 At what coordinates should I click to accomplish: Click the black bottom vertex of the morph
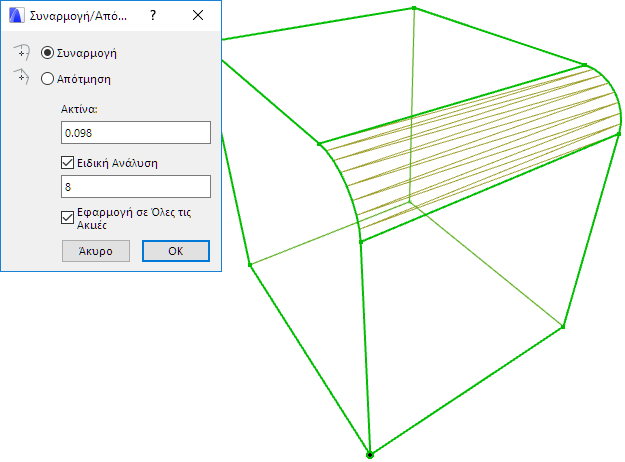tap(370, 455)
